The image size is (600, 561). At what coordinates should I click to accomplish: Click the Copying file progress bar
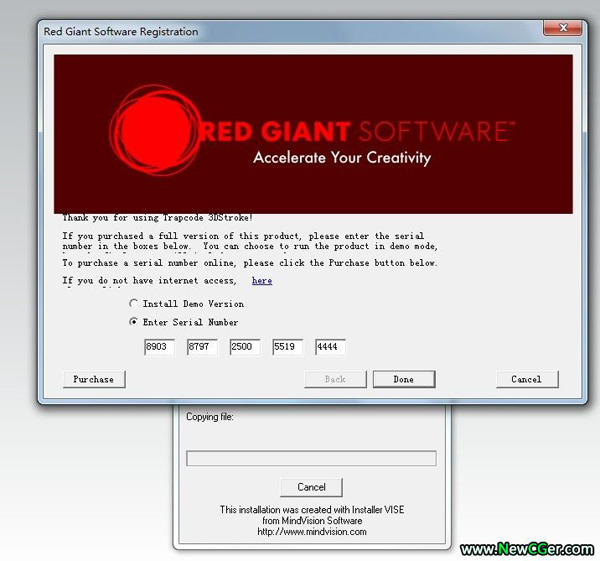311,458
